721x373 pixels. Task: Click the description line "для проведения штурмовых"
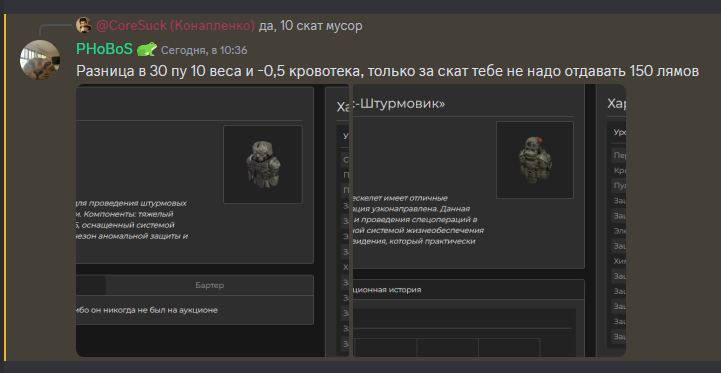[132, 203]
